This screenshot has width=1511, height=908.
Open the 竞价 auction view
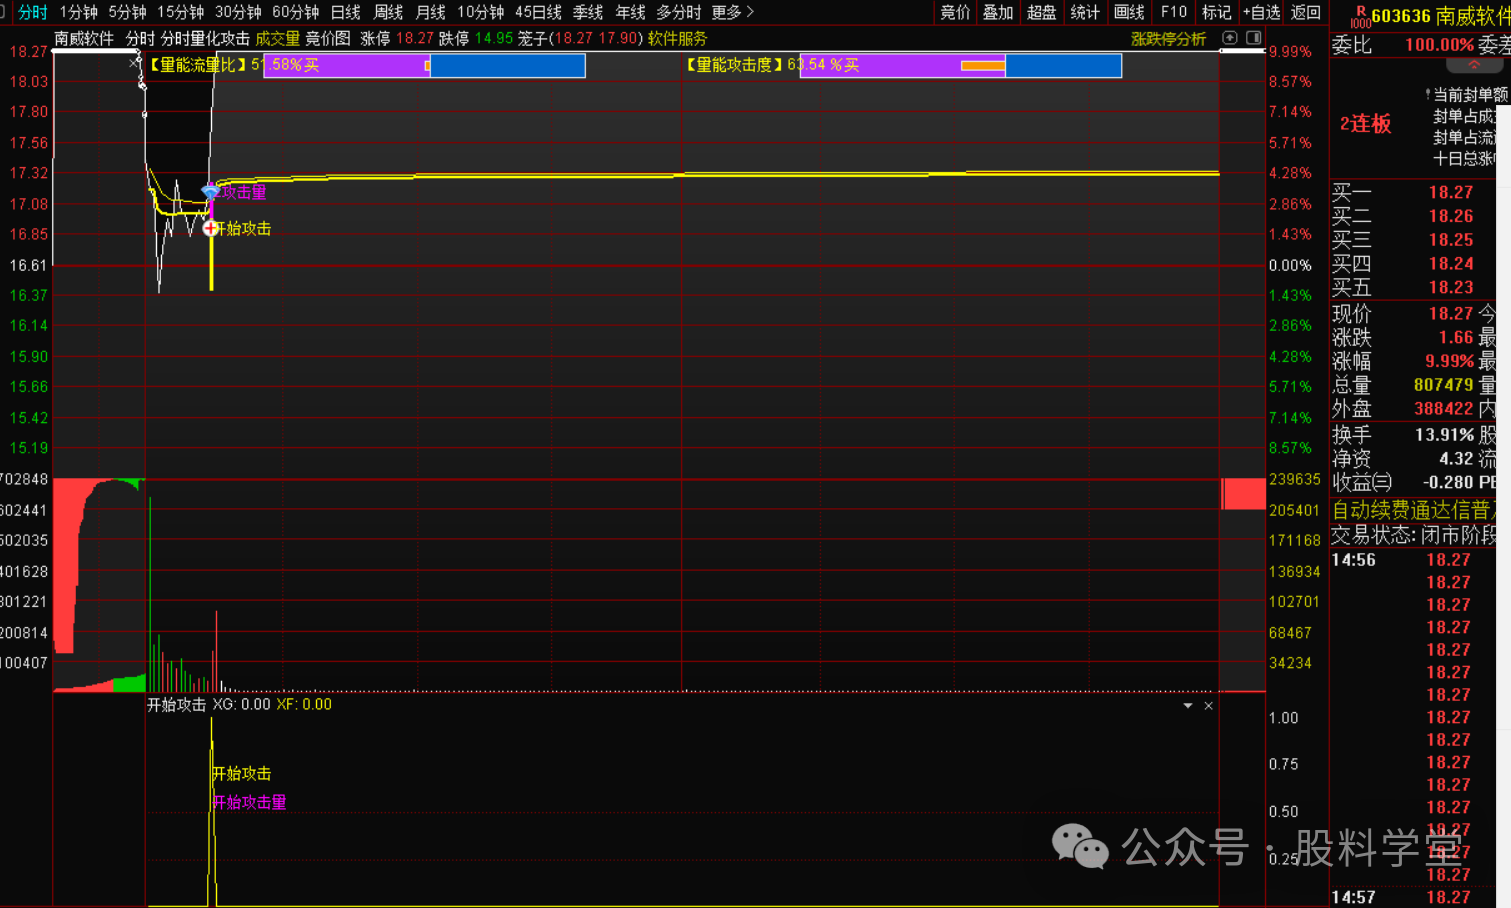pos(955,12)
